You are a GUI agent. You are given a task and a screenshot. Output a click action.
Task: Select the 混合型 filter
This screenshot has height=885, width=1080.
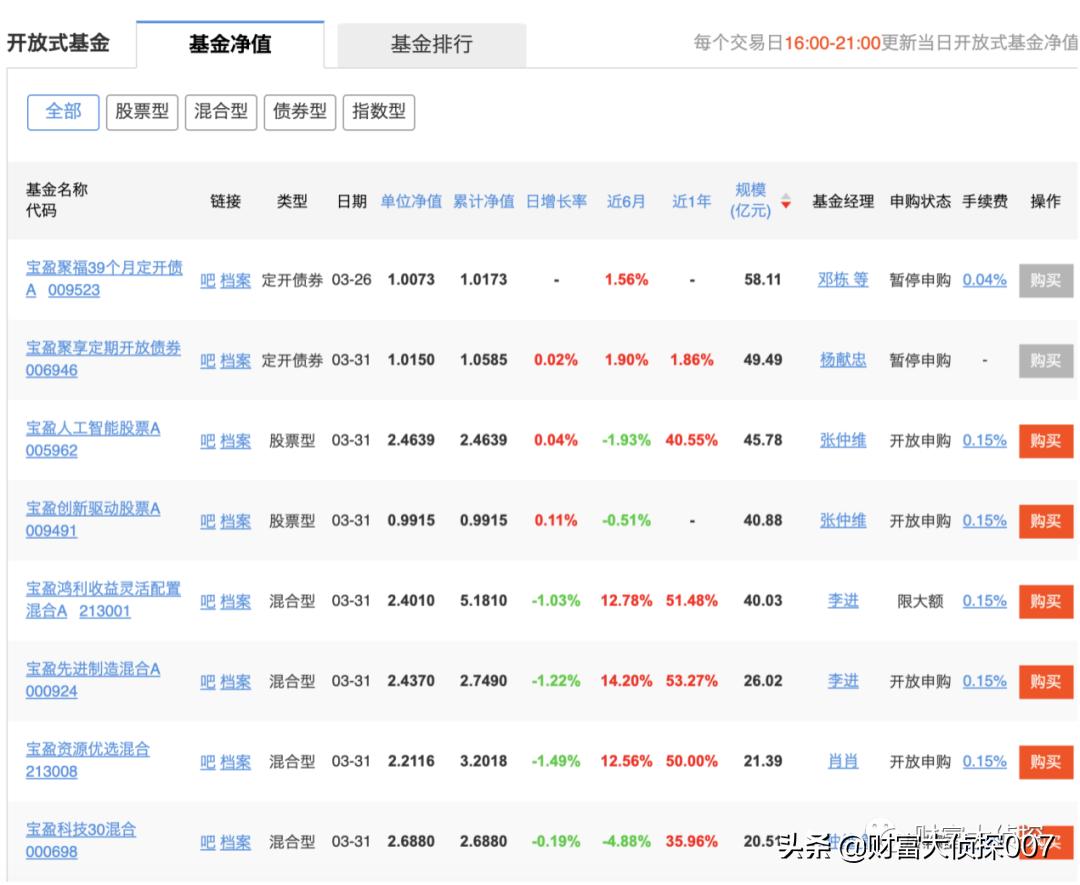click(221, 112)
